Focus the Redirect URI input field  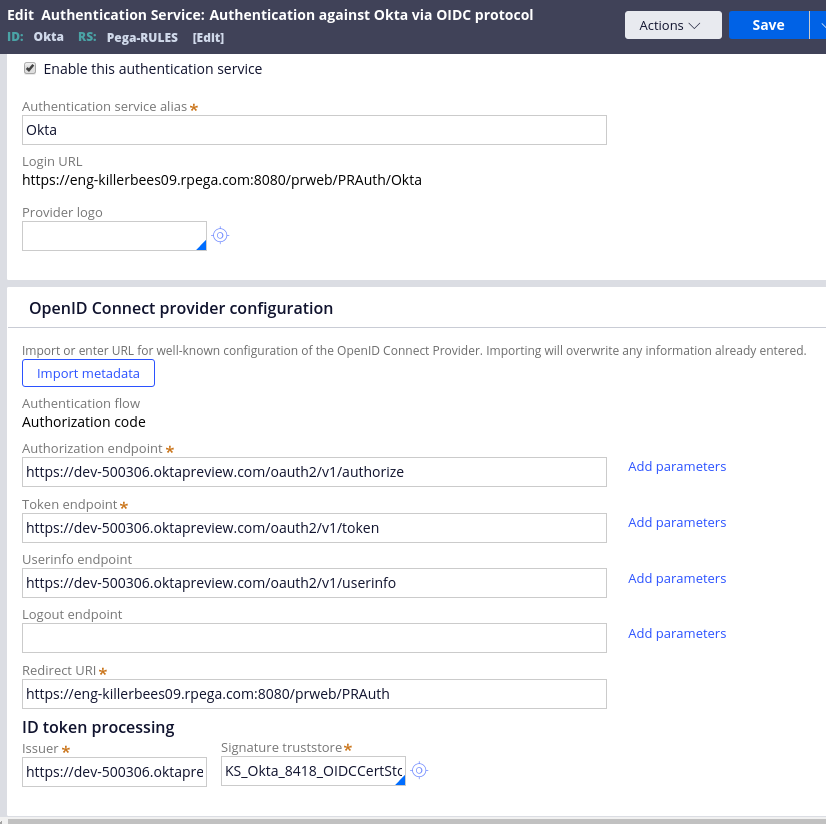[x=314, y=694]
